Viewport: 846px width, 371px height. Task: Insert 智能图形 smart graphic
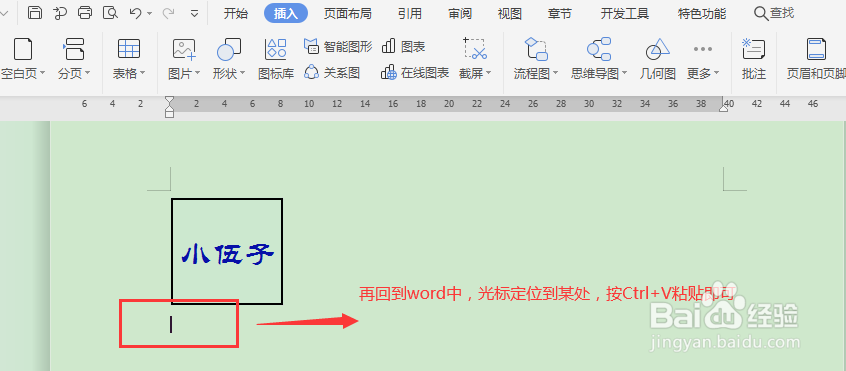pyautogui.click(x=338, y=46)
